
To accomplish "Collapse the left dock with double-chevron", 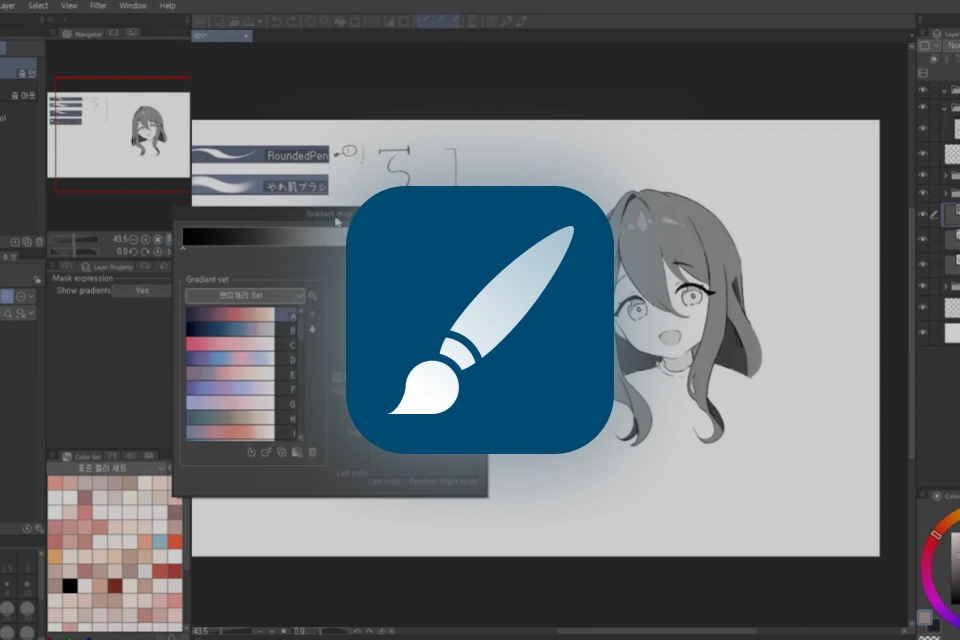I will (51, 20).
